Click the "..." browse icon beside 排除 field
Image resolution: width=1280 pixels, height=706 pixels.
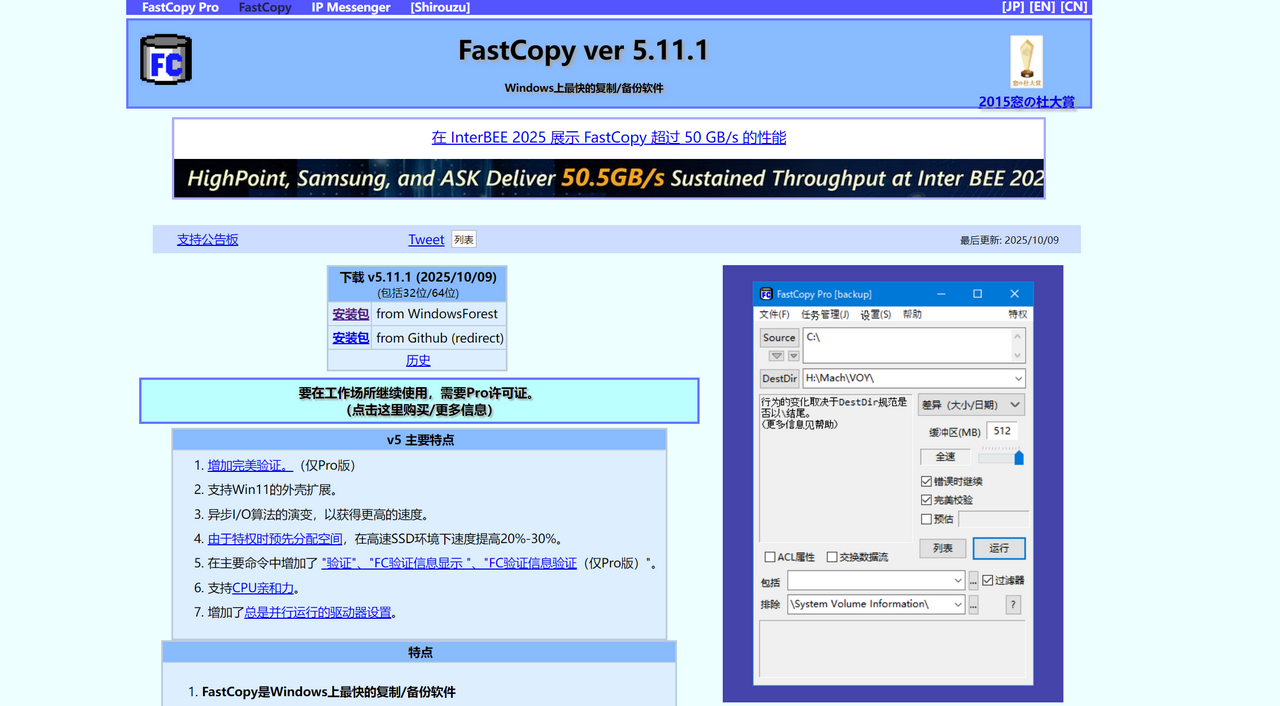click(x=974, y=603)
